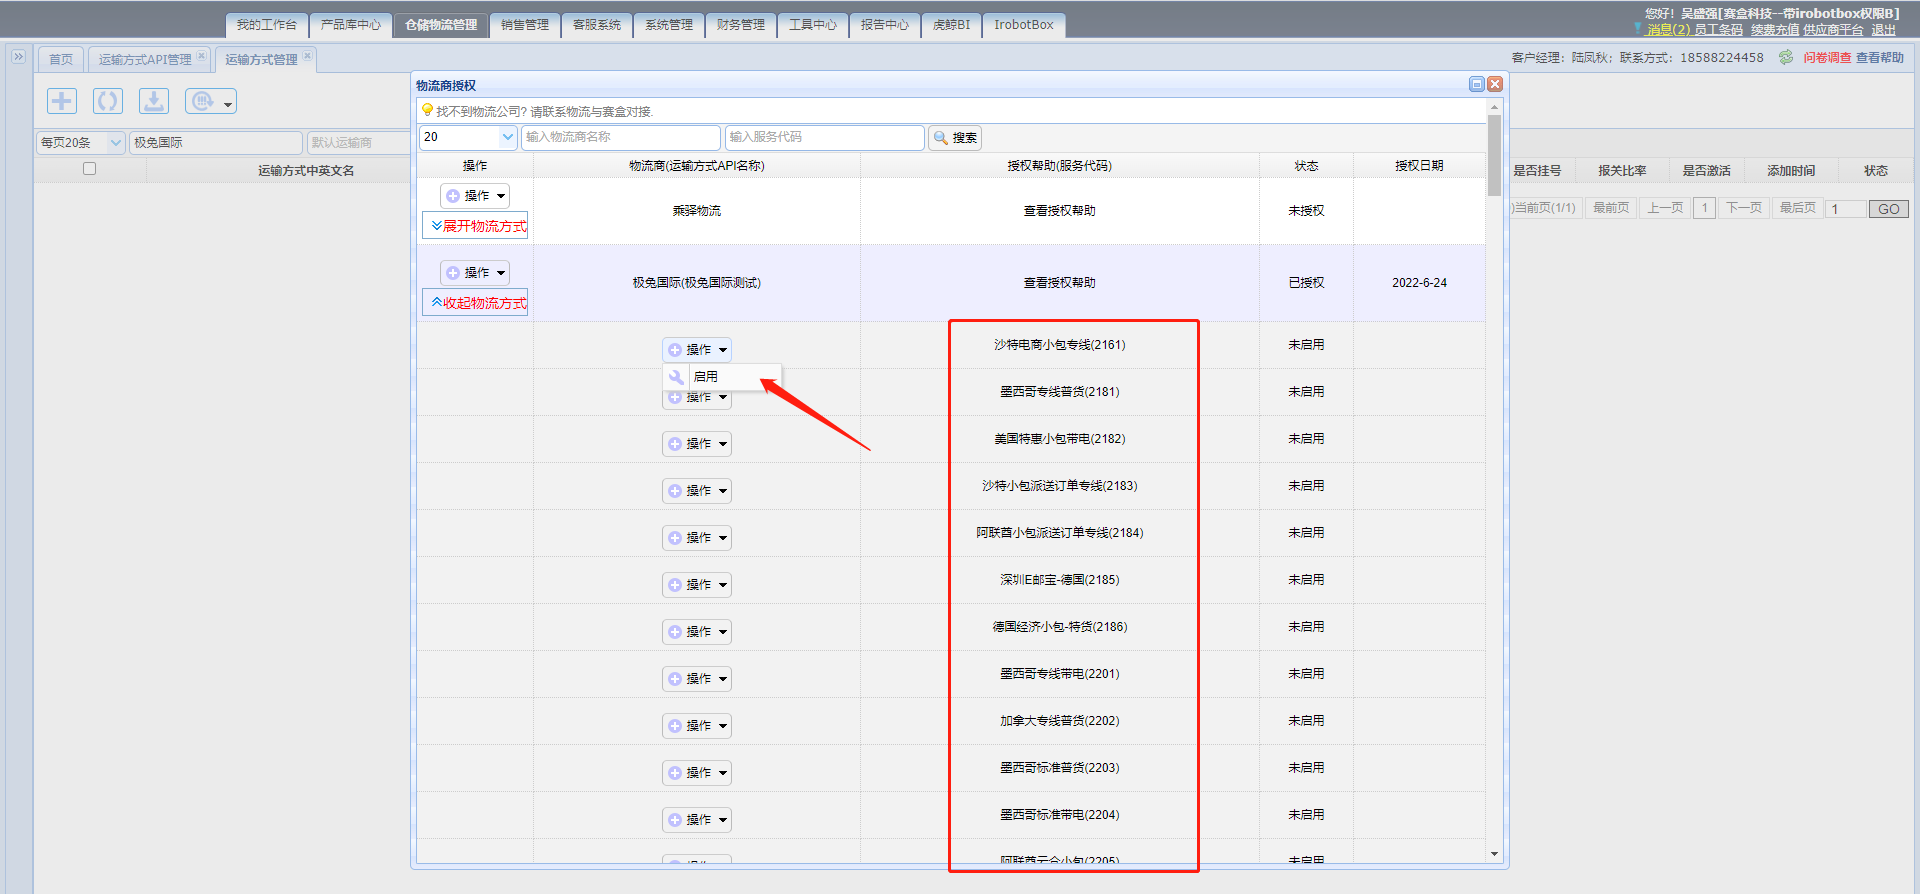
Task: Select 启用 in the open menu
Action: (723, 377)
